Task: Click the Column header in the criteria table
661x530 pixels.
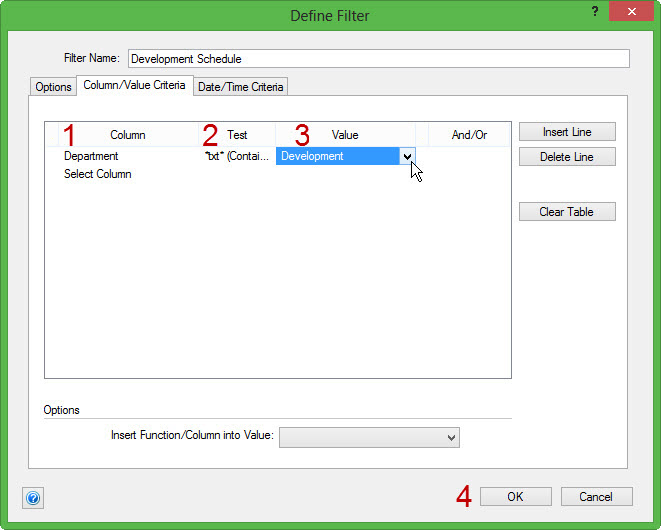Action: click(x=127, y=135)
